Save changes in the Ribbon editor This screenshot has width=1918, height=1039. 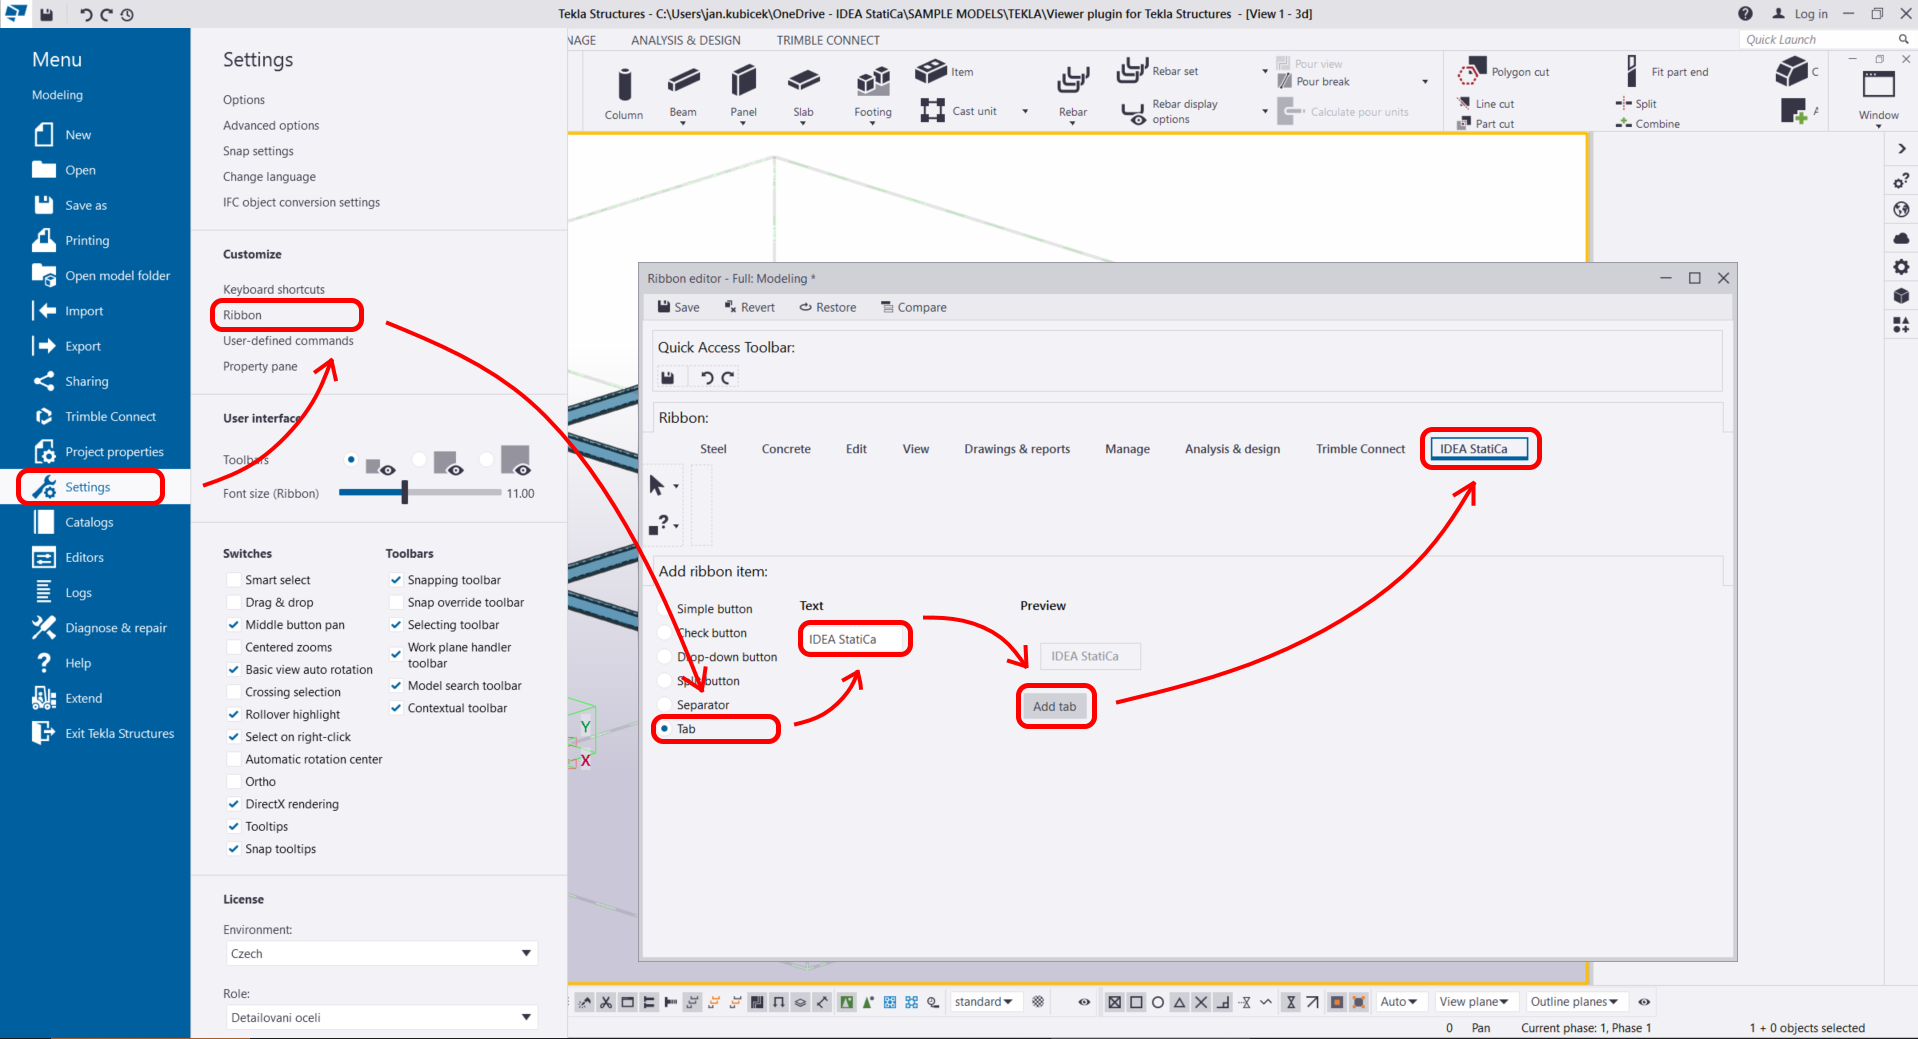click(x=678, y=307)
